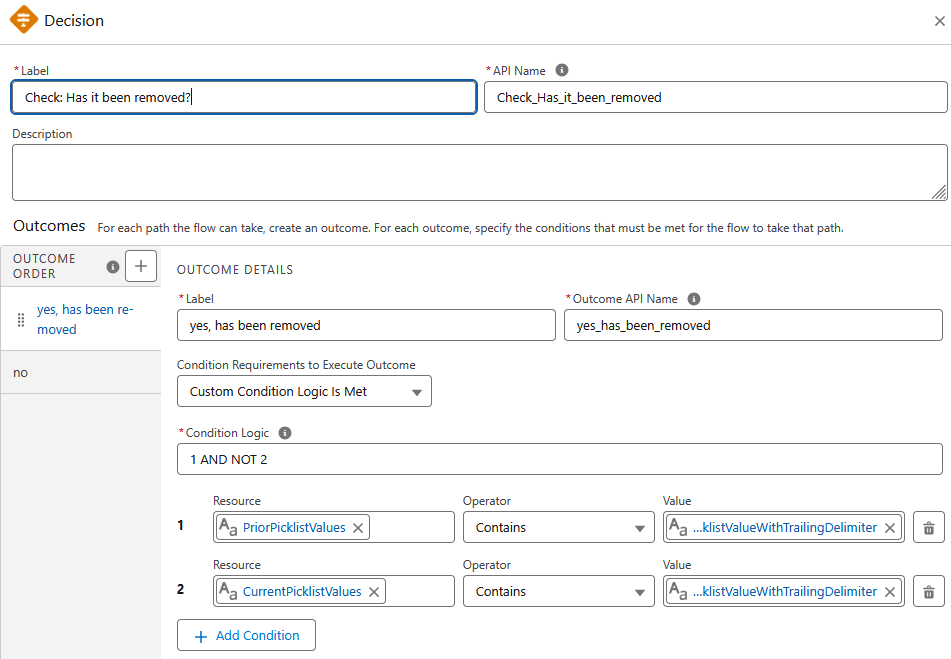Click the Outcome API Name field
The image size is (951, 659).
coord(753,326)
